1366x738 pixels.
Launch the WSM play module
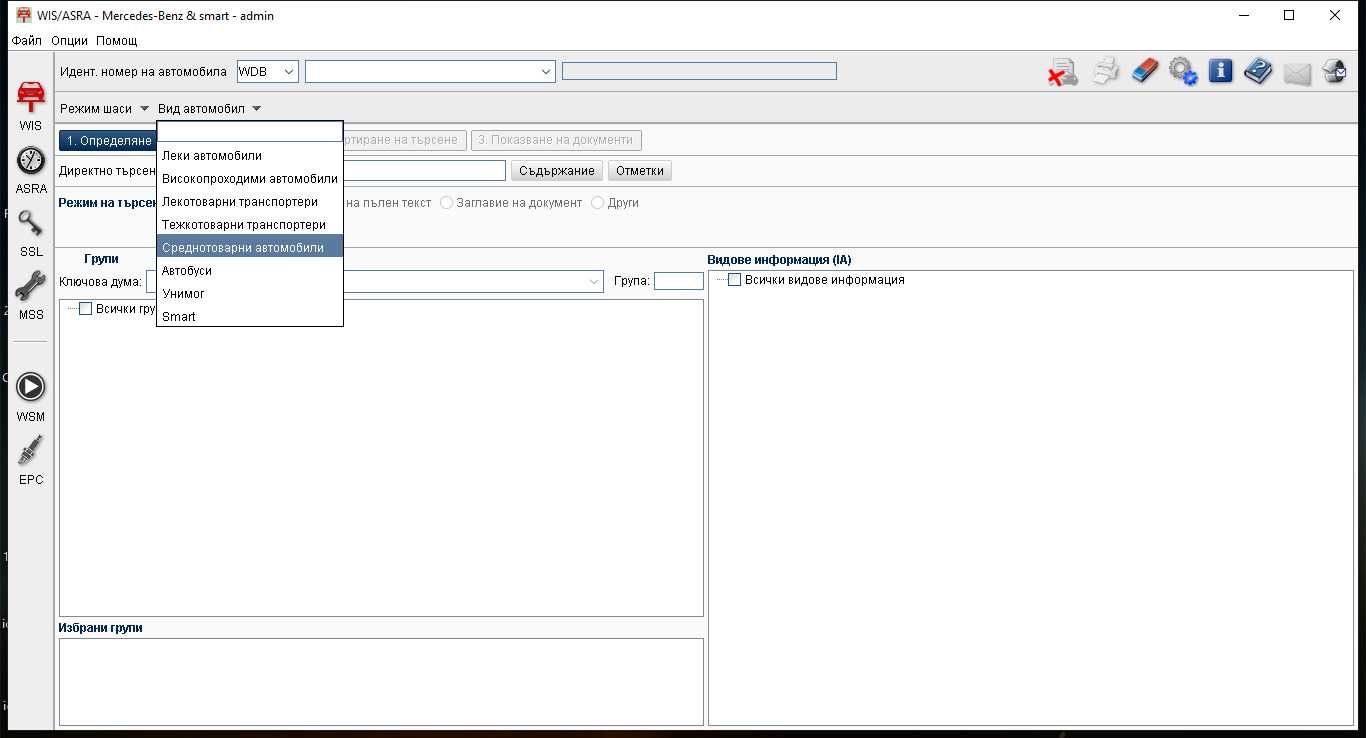click(x=31, y=396)
